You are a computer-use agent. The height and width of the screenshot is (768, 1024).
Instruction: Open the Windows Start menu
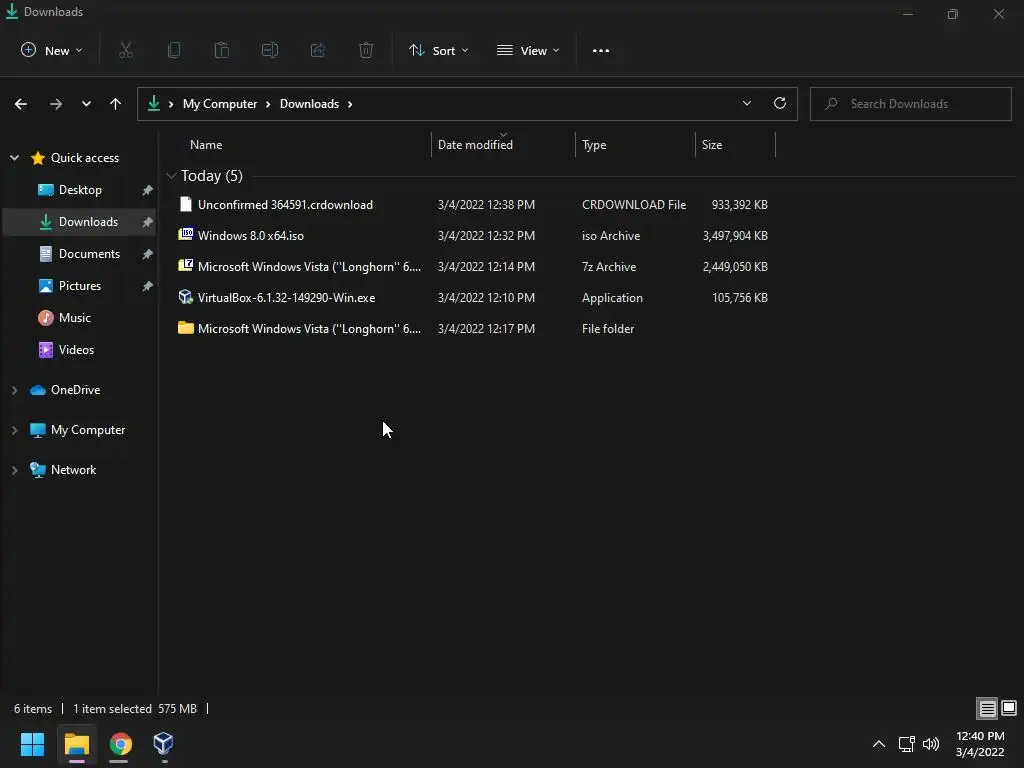click(32, 744)
